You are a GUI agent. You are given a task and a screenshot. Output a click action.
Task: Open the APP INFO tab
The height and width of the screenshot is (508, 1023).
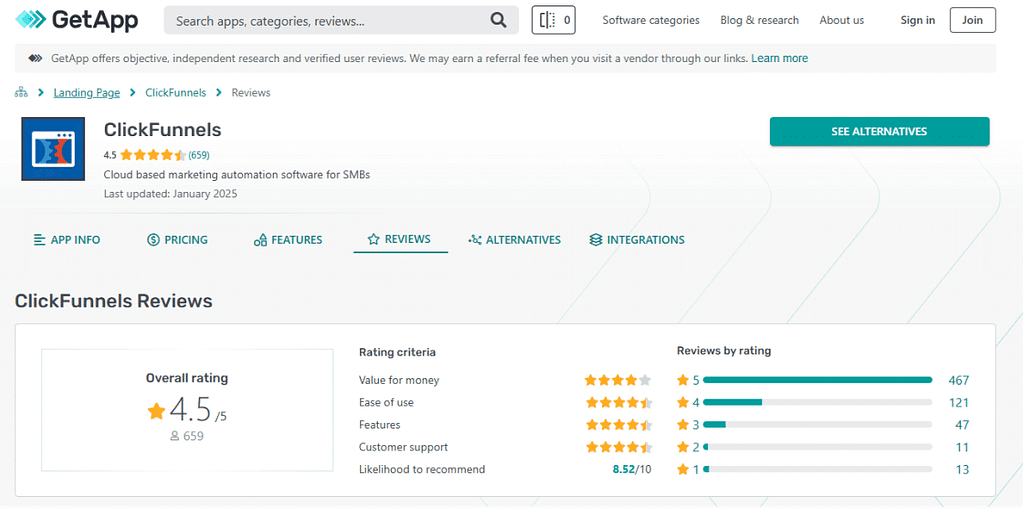pyautogui.click(x=67, y=240)
